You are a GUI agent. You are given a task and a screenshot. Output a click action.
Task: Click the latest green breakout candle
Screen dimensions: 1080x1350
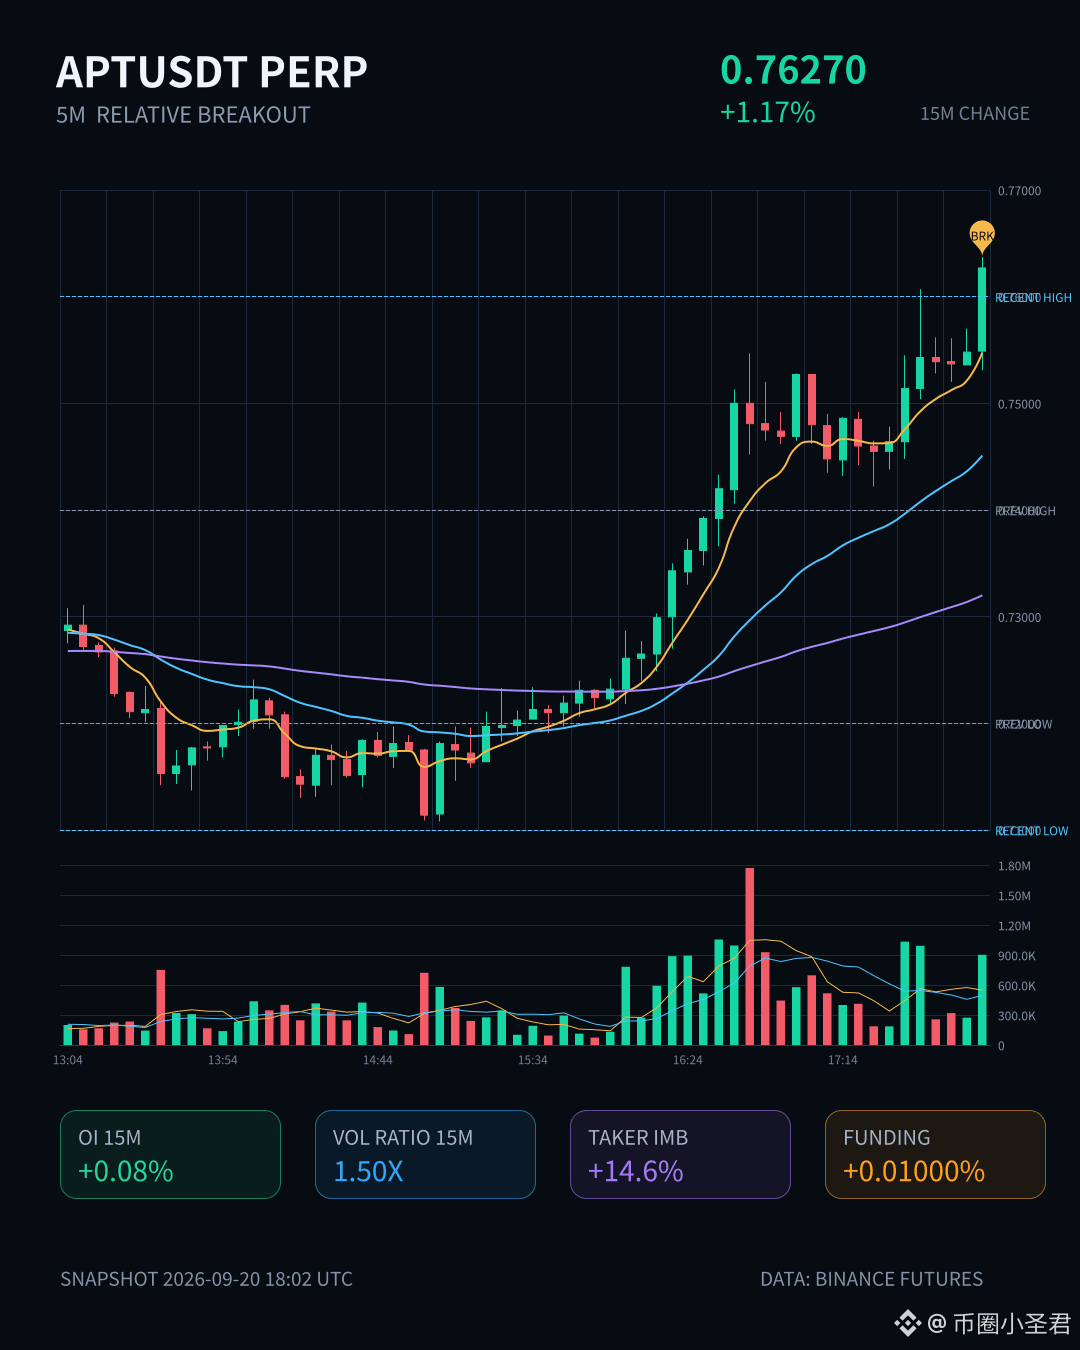982,309
